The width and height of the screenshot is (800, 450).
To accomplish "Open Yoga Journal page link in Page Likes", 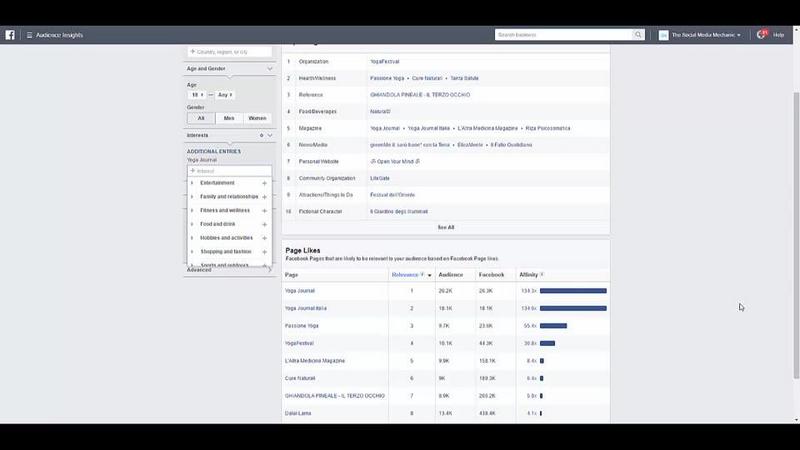I will pos(299,291).
